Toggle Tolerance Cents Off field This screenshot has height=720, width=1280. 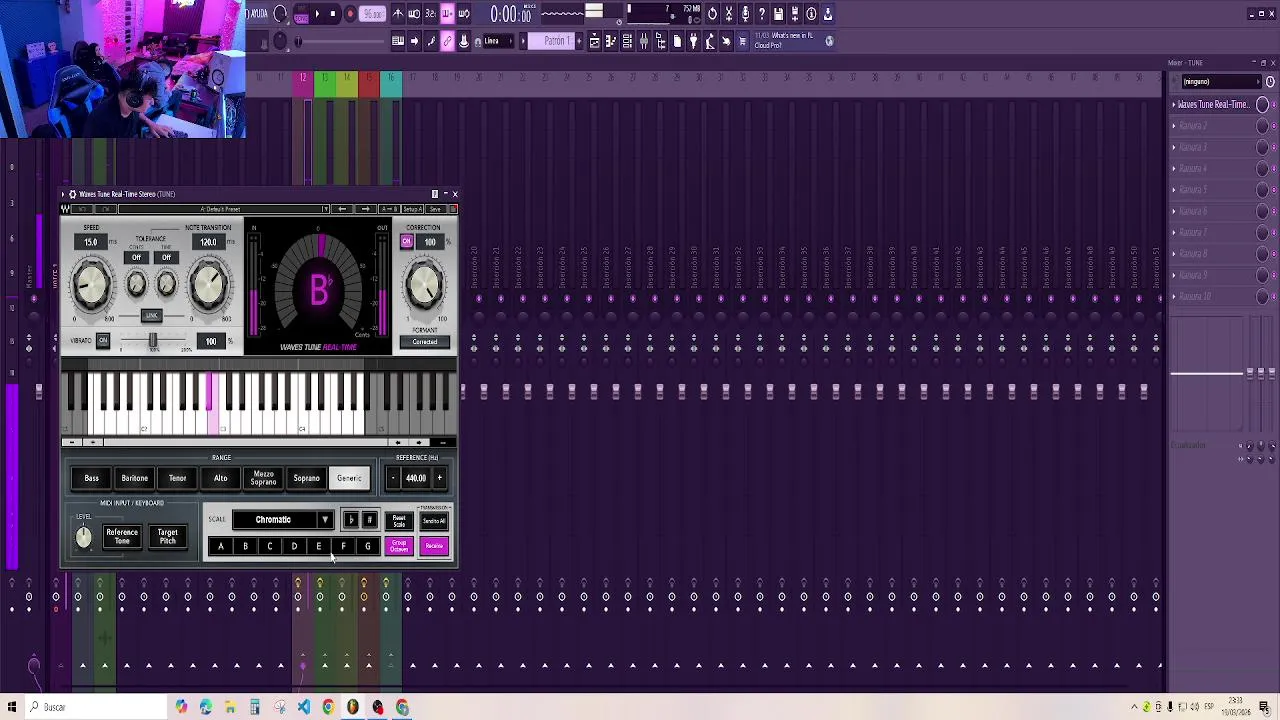[x=136, y=257]
